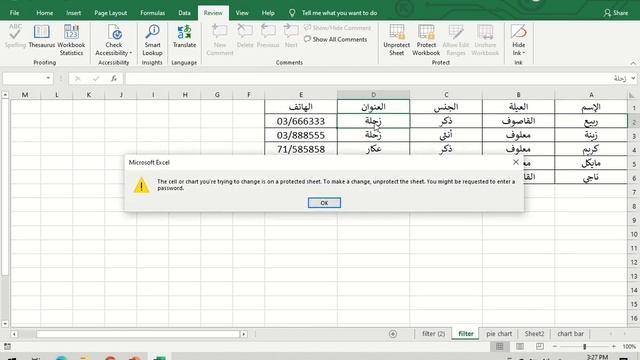Go to the Previous comment
The width and height of the screenshot is (640, 360).
pyautogui.click(x=268, y=36)
